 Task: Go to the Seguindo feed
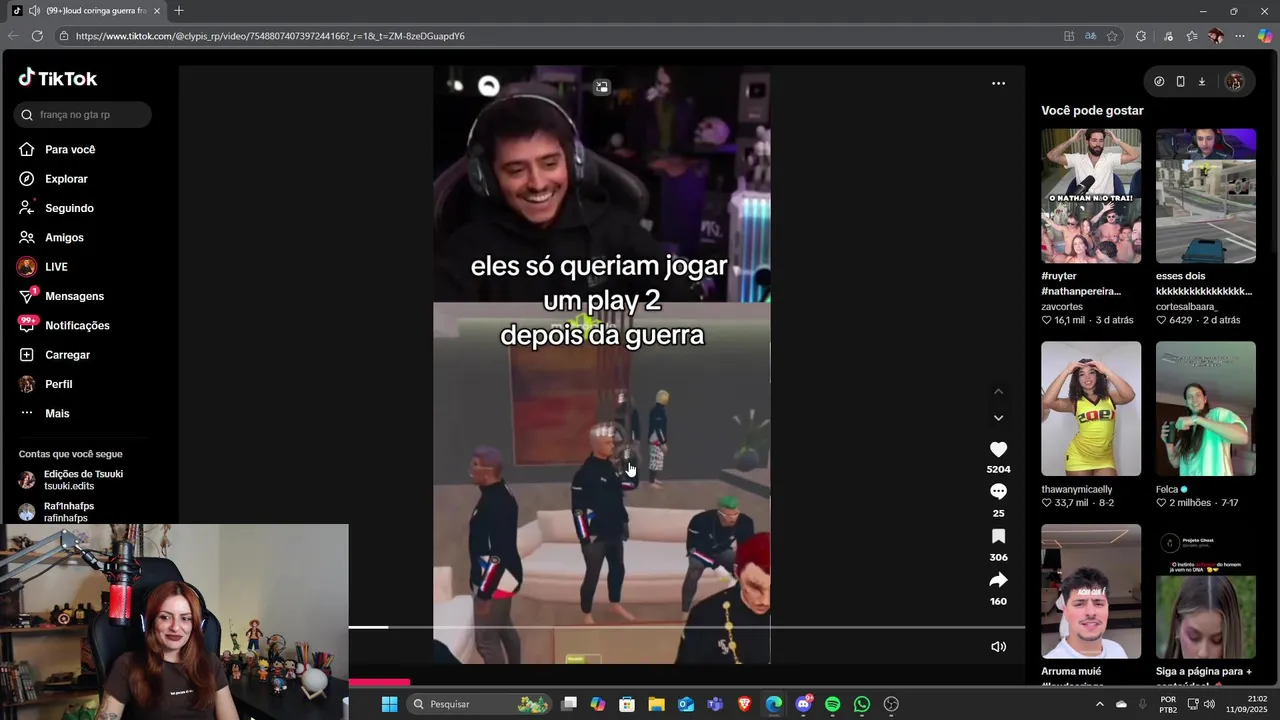pos(56,208)
